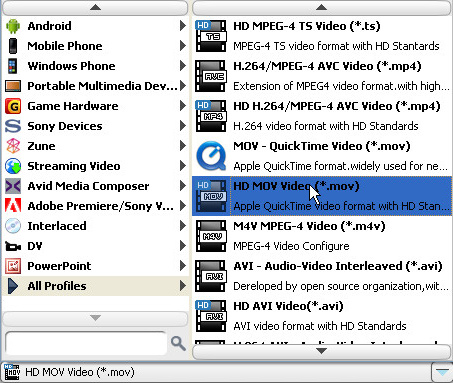The height and width of the screenshot is (383, 453).
Task: Click the AVC film strip icon
Action: (x=211, y=76)
